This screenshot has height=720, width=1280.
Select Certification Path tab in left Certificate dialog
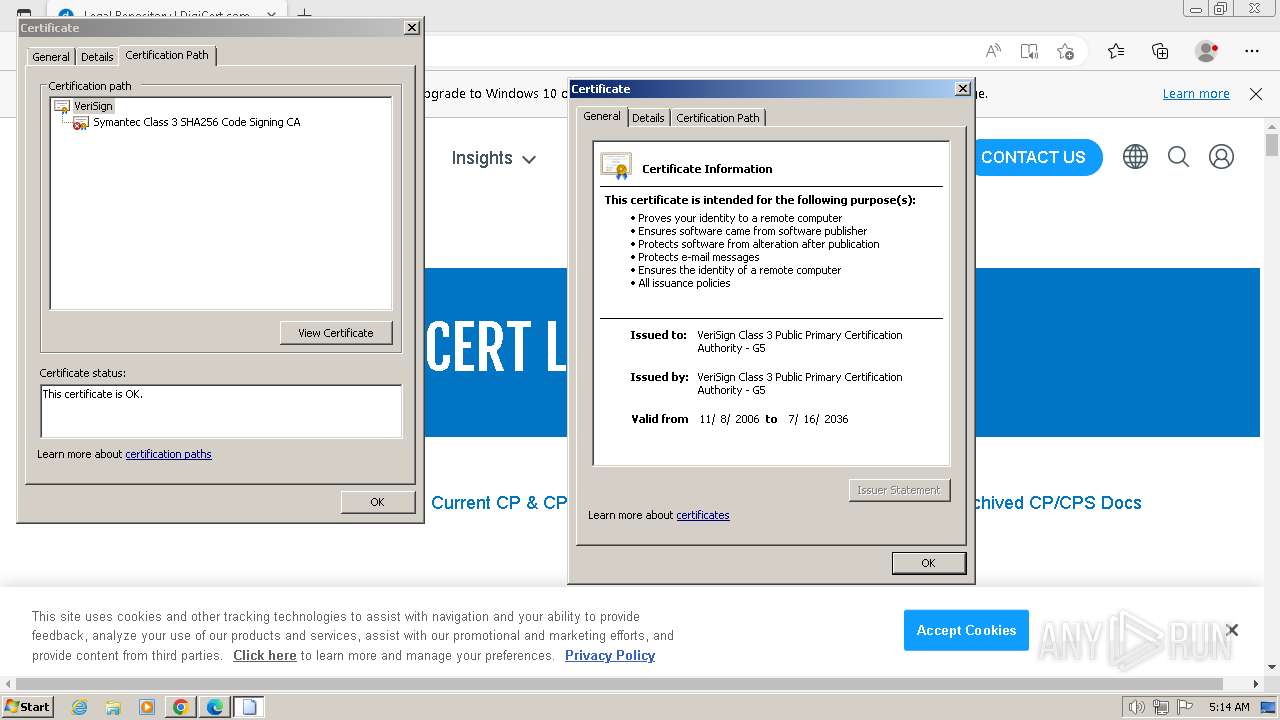pos(167,55)
